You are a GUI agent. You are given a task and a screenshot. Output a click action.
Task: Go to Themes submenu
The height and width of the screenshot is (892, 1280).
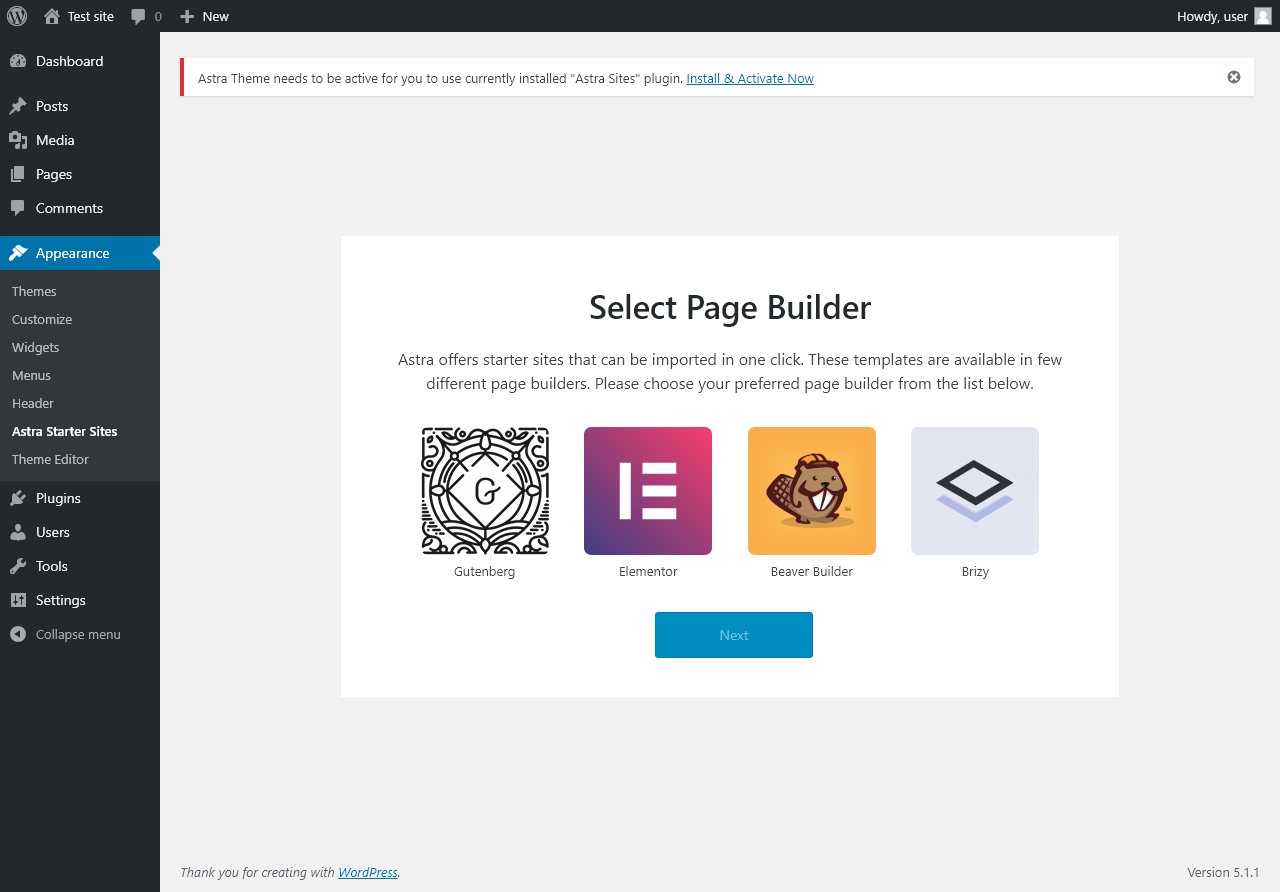point(34,291)
